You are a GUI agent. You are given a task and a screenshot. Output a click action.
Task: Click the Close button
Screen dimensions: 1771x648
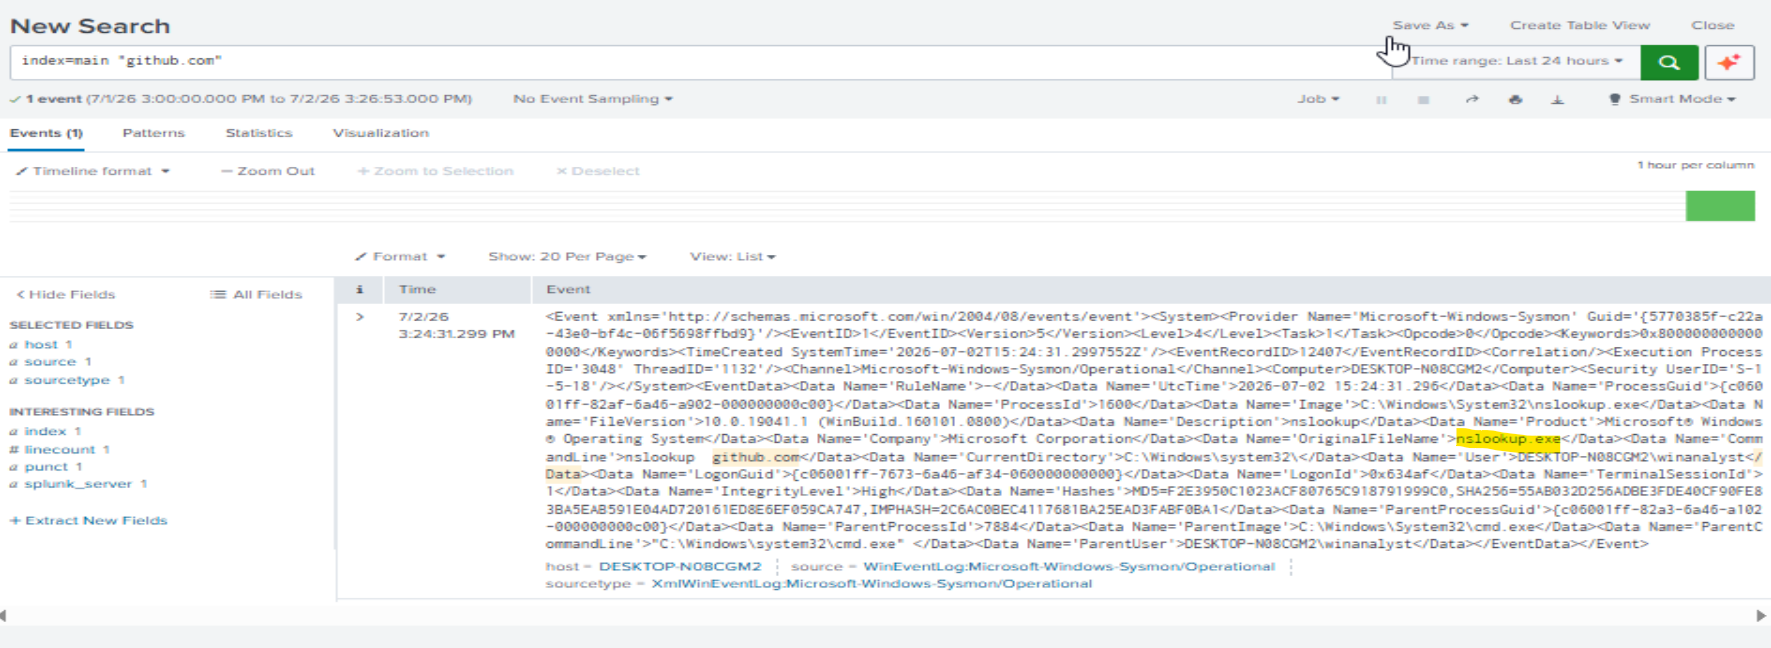coord(1712,25)
